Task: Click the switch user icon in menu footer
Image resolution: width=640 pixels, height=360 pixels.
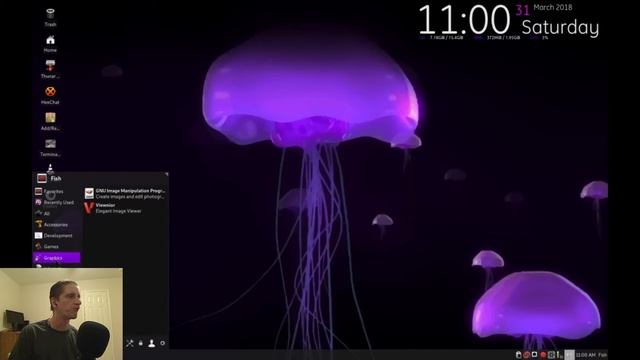Action: (151, 343)
